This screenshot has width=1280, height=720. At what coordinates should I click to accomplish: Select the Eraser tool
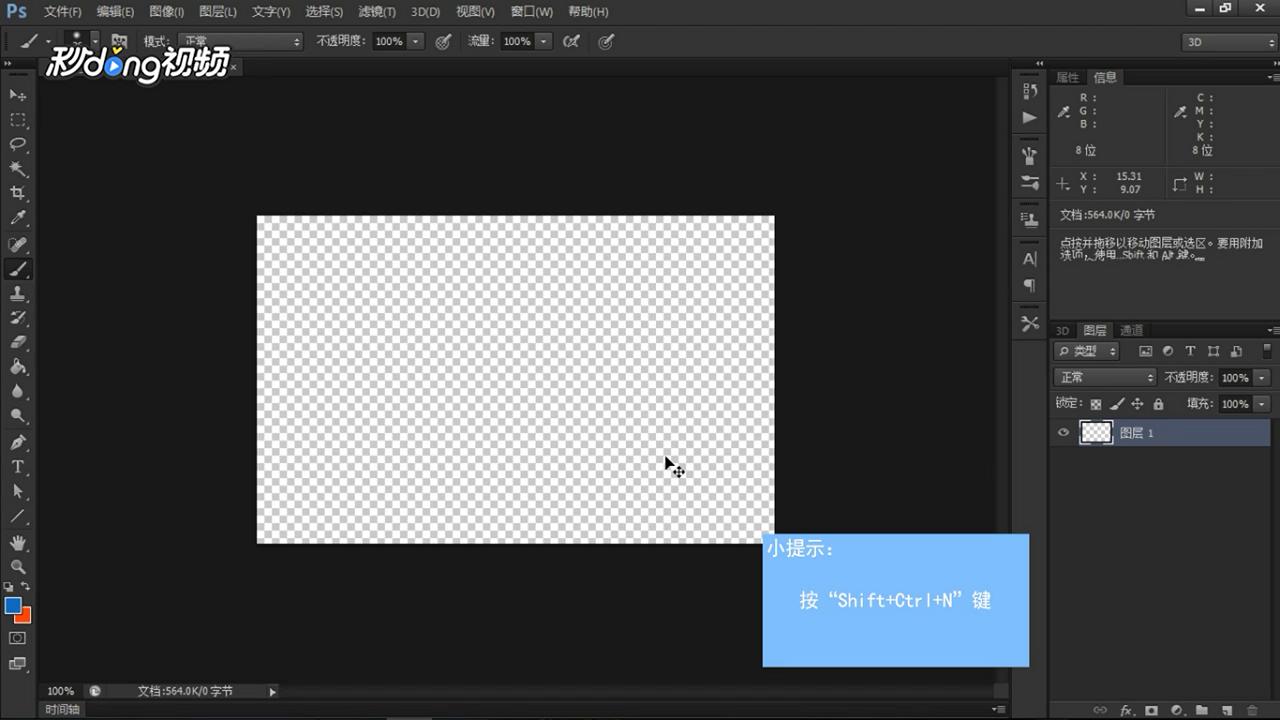[x=18, y=343]
